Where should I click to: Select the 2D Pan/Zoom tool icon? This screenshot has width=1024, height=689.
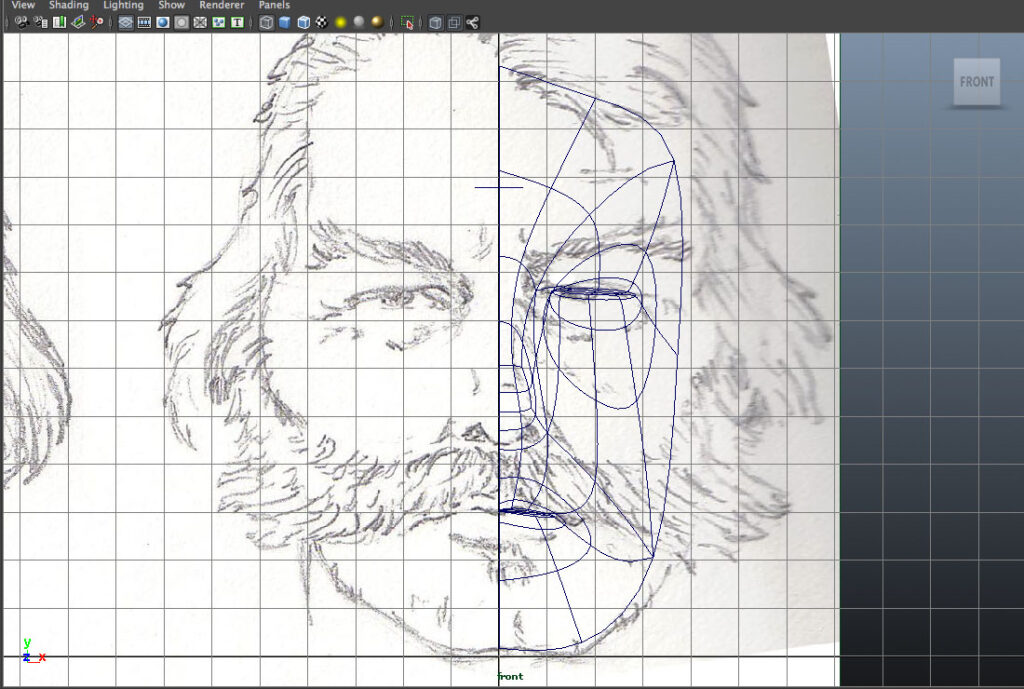click(x=96, y=22)
